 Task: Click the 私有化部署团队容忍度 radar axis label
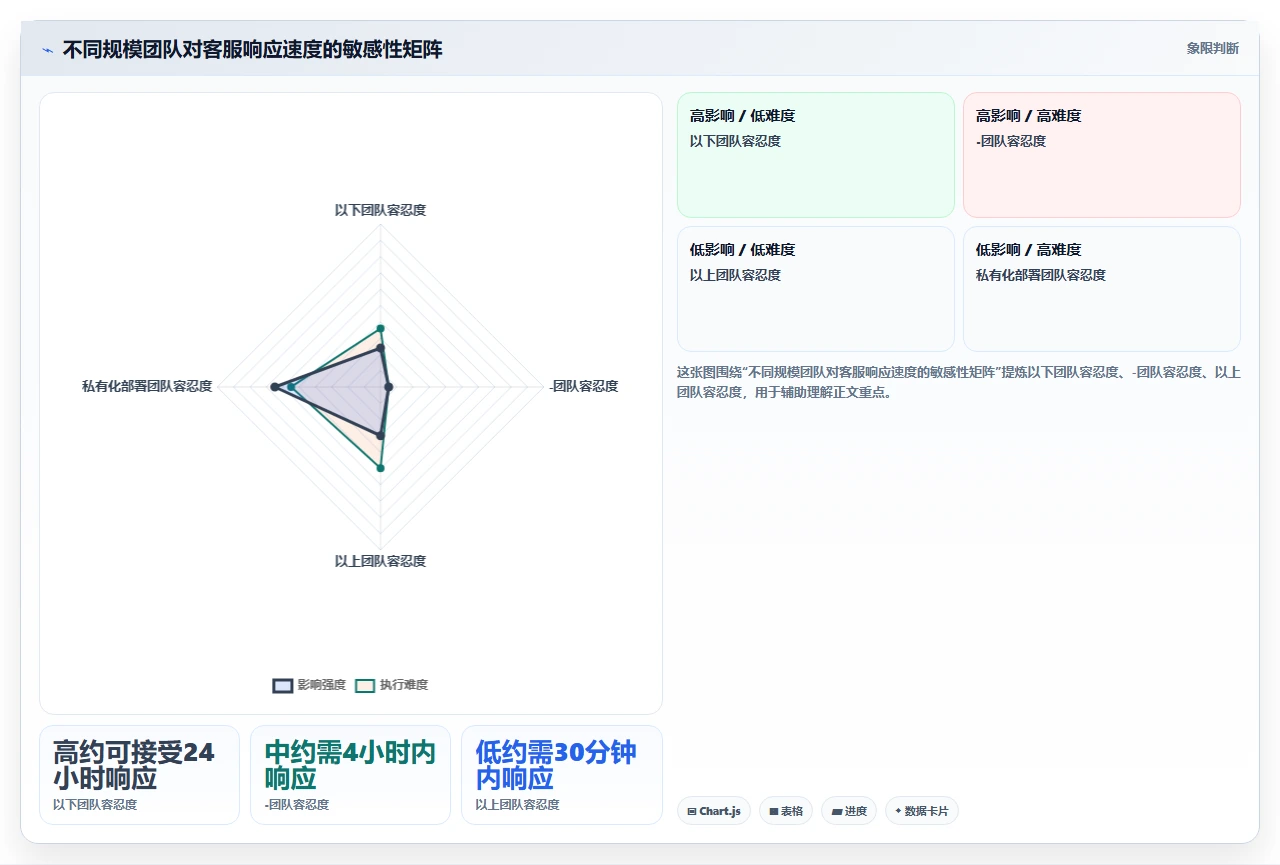(147, 386)
